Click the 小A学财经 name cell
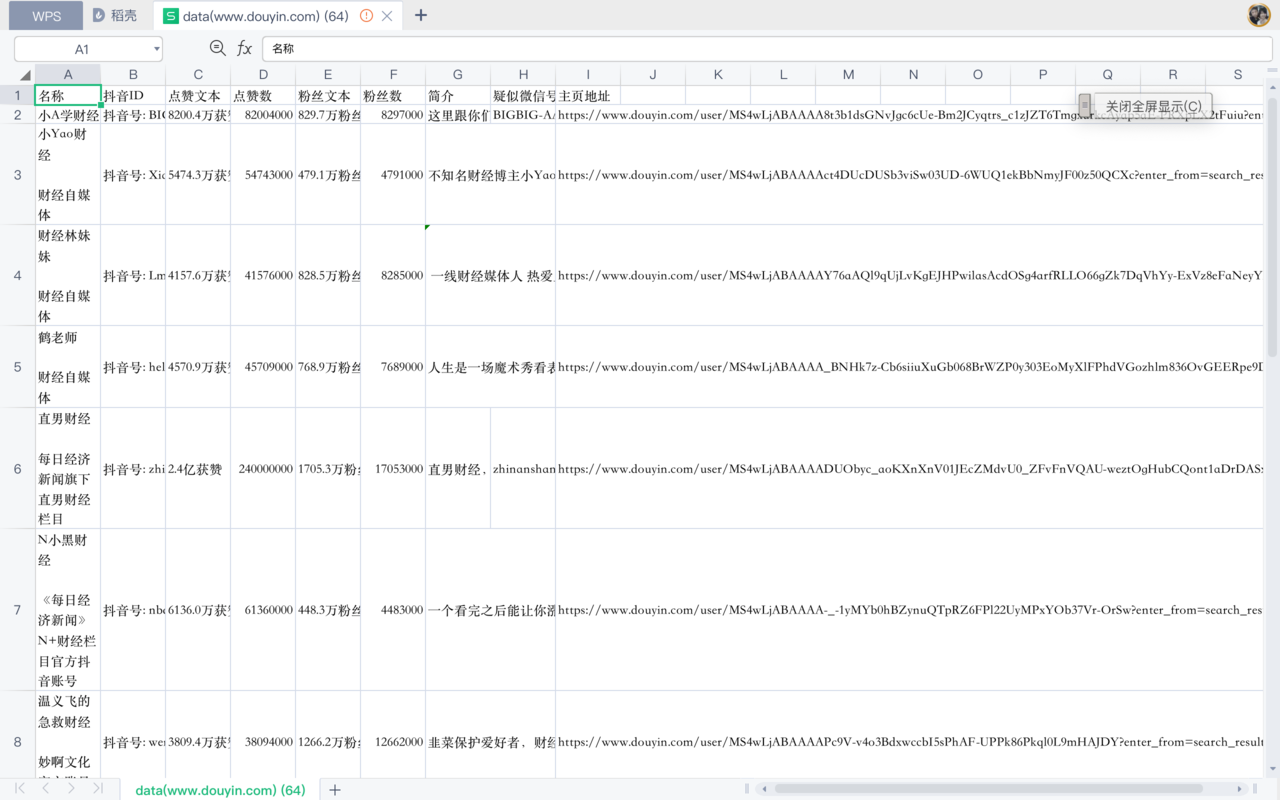Image resolution: width=1280 pixels, height=800 pixels. point(68,115)
